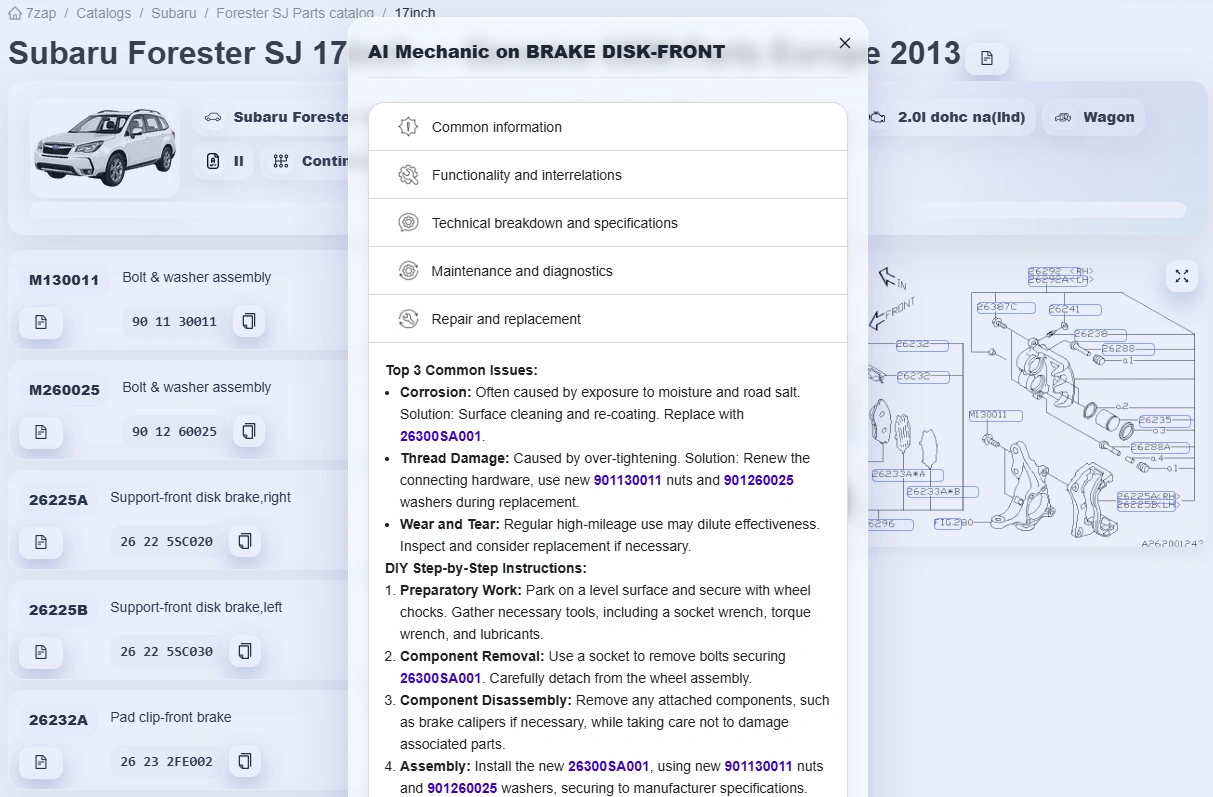Click document icon beside the page title
1213x797 pixels.
[987, 58]
